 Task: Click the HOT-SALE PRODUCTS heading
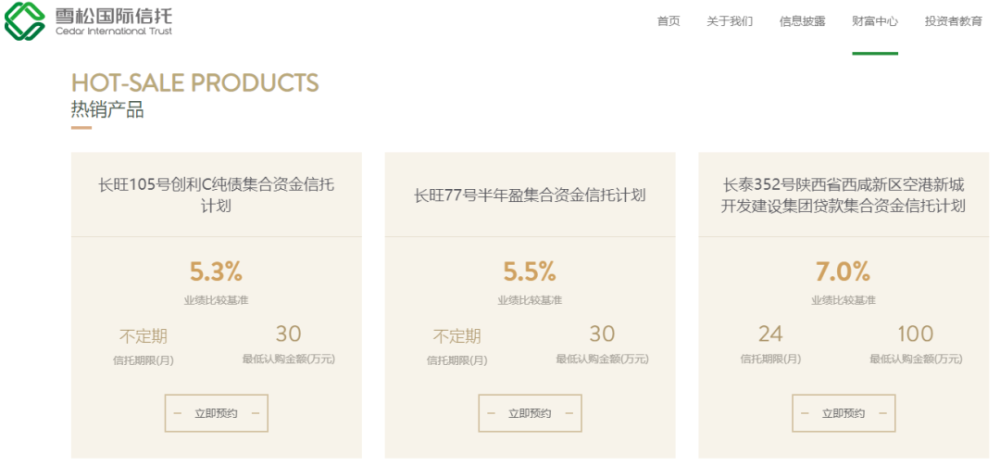195,83
